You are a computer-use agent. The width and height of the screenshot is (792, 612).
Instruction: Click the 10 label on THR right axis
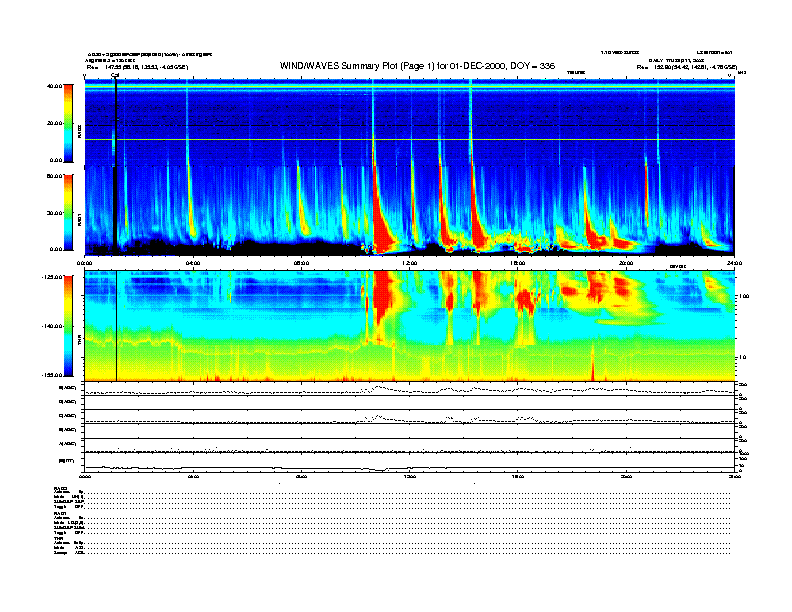[x=744, y=358]
